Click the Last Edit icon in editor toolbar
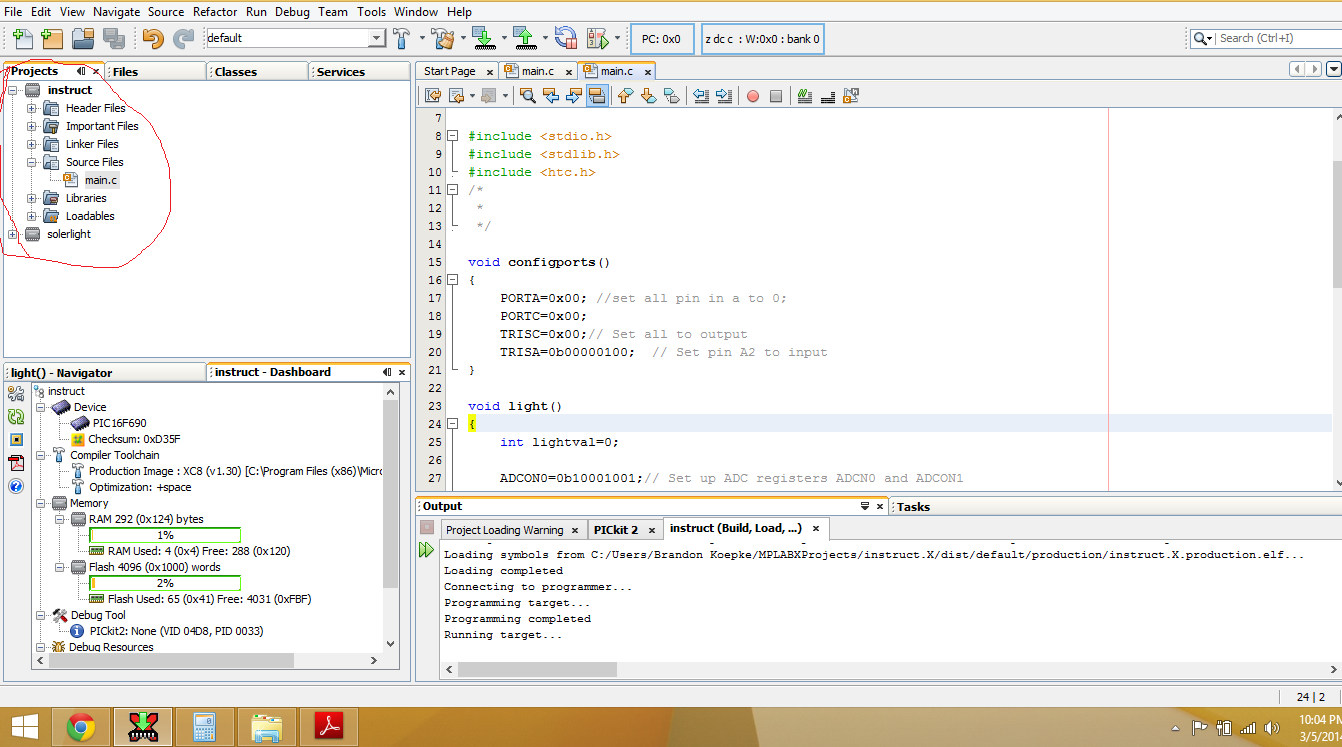 click(x=433, y=96)
